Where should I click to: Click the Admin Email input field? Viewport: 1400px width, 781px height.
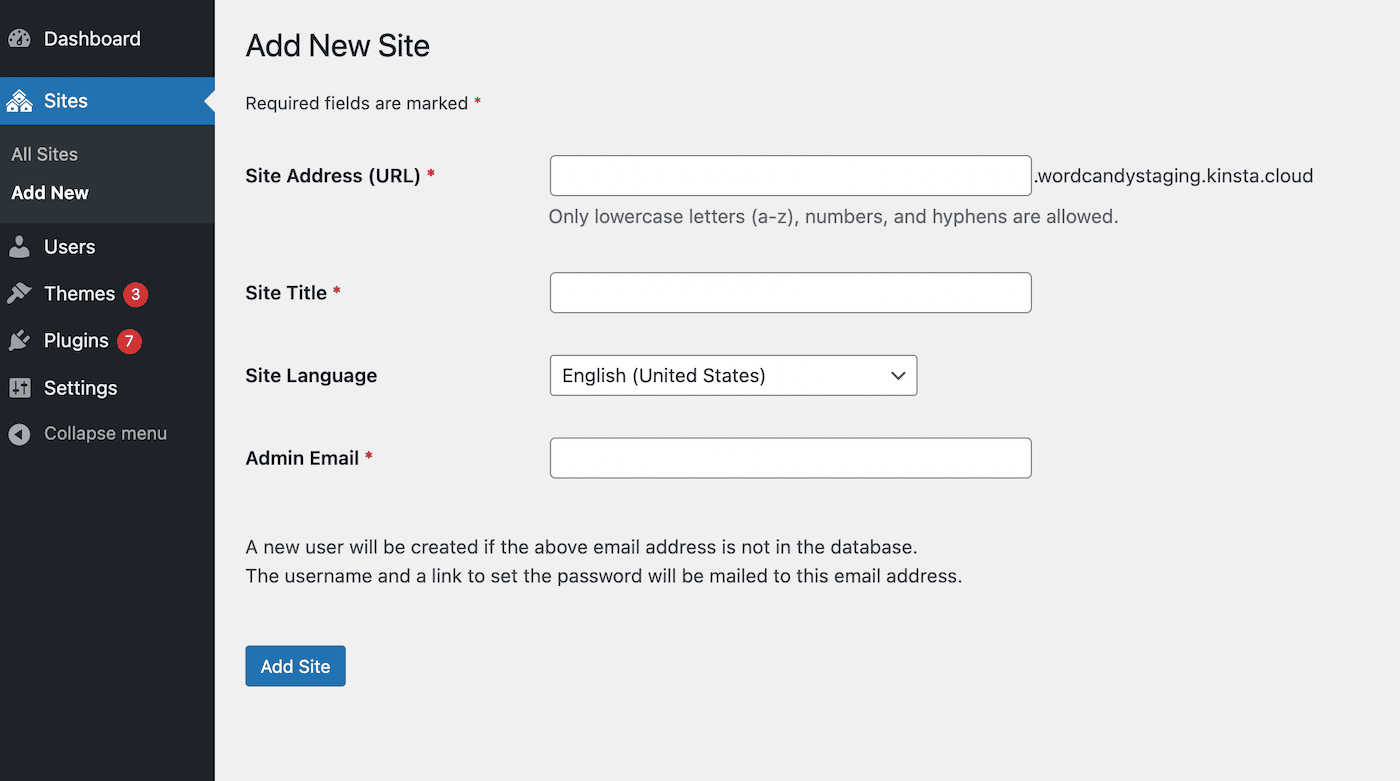(x=790, y=458)
